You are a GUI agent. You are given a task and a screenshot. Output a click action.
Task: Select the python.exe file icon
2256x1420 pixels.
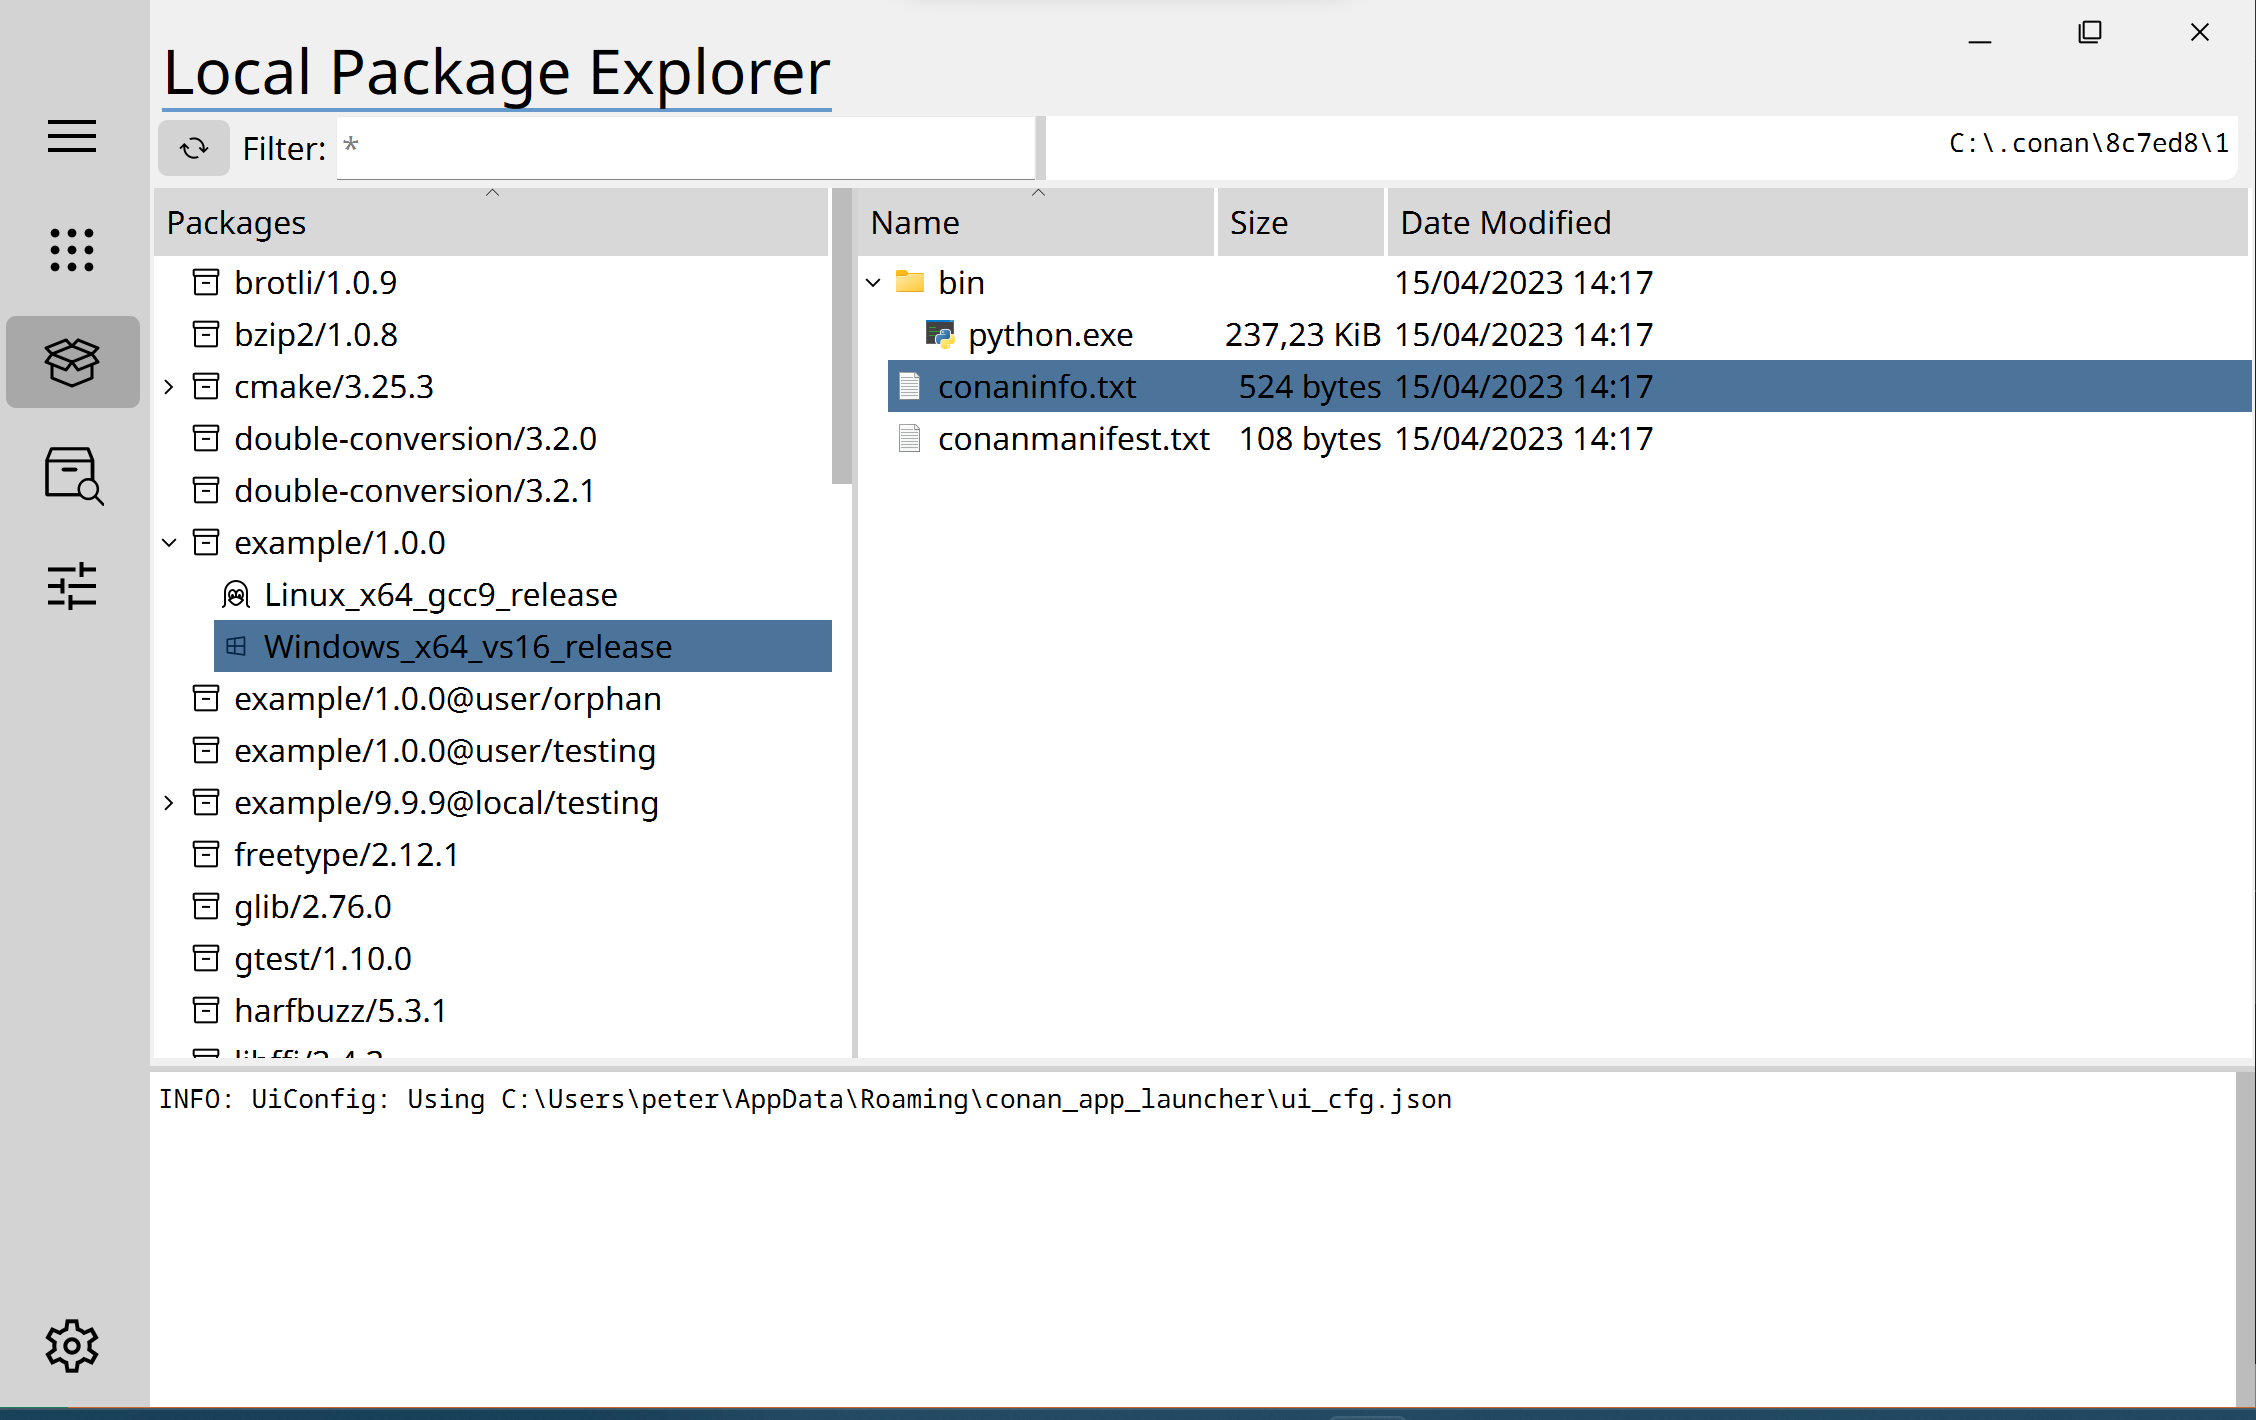click(x=940, y=334)
